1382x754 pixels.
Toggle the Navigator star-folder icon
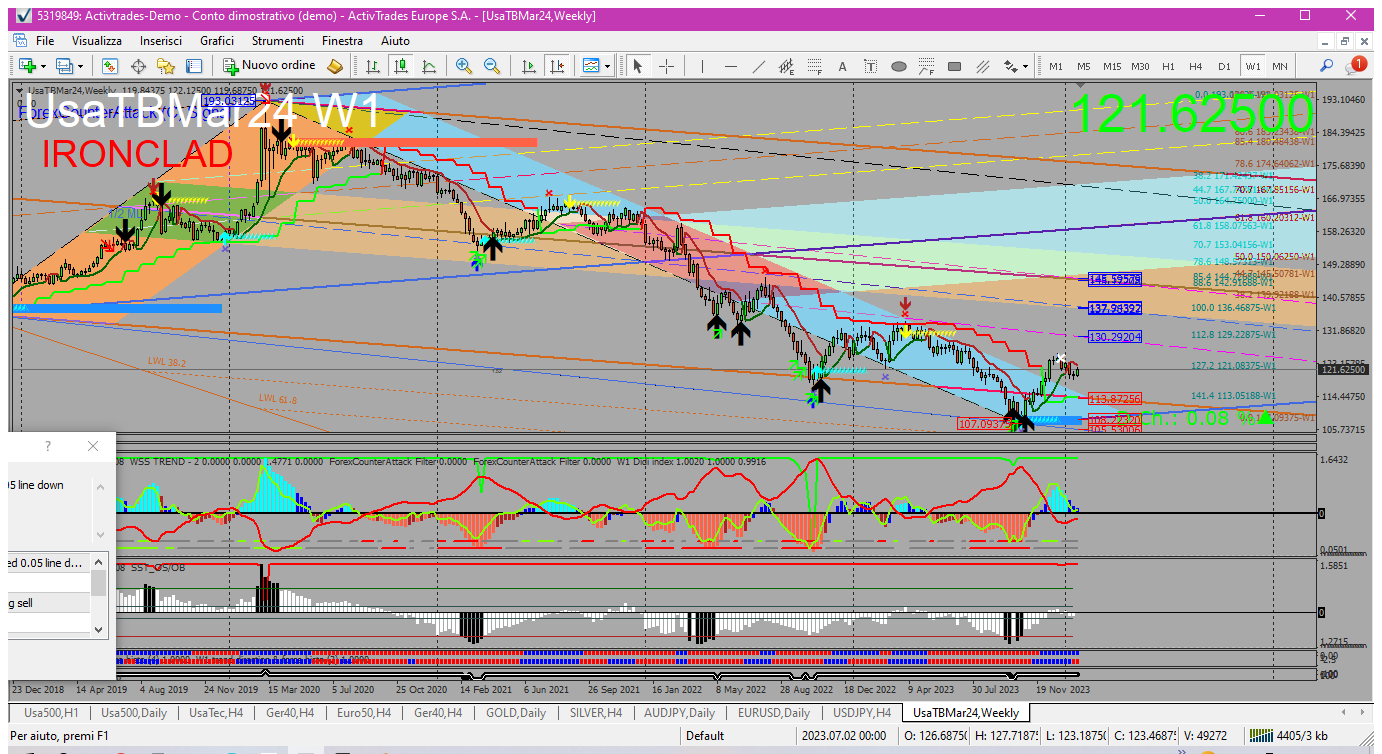coord(166,66)
